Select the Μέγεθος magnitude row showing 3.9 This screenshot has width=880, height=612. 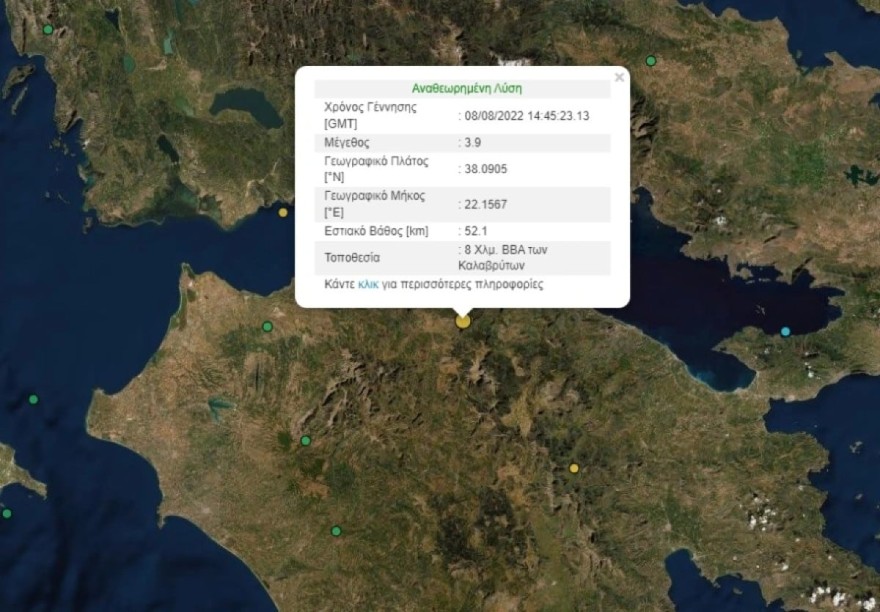coord(466,142)
